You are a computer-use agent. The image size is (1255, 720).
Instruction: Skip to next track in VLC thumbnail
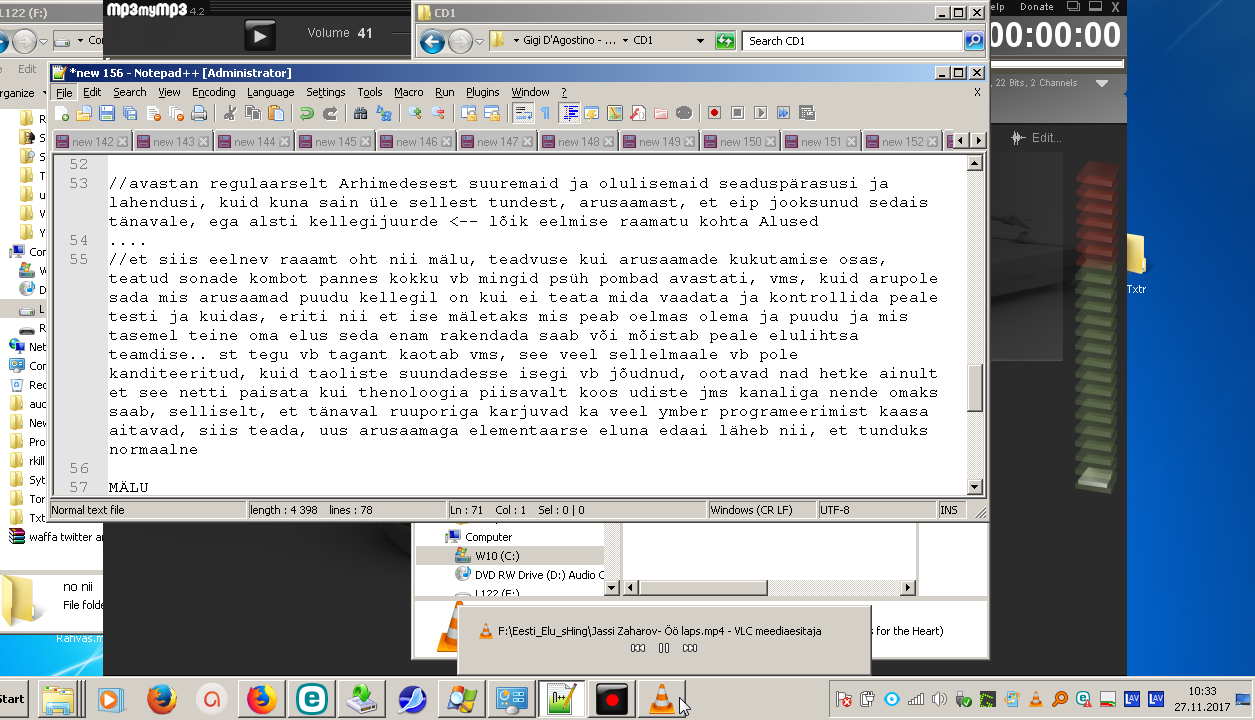pos(689,648)
